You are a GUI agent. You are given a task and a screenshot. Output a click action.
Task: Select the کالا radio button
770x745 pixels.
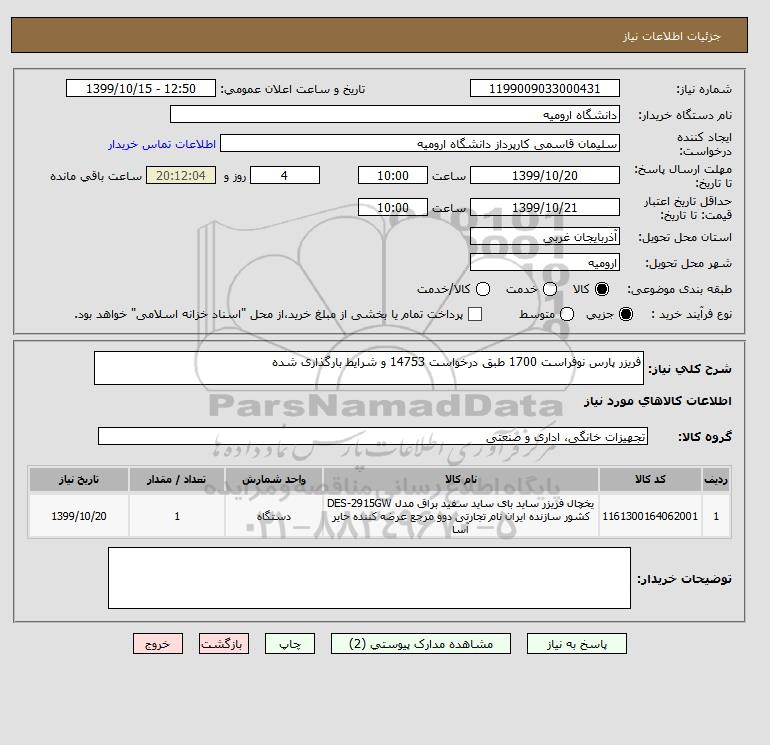pyautogui.click(x=601, y=289)
